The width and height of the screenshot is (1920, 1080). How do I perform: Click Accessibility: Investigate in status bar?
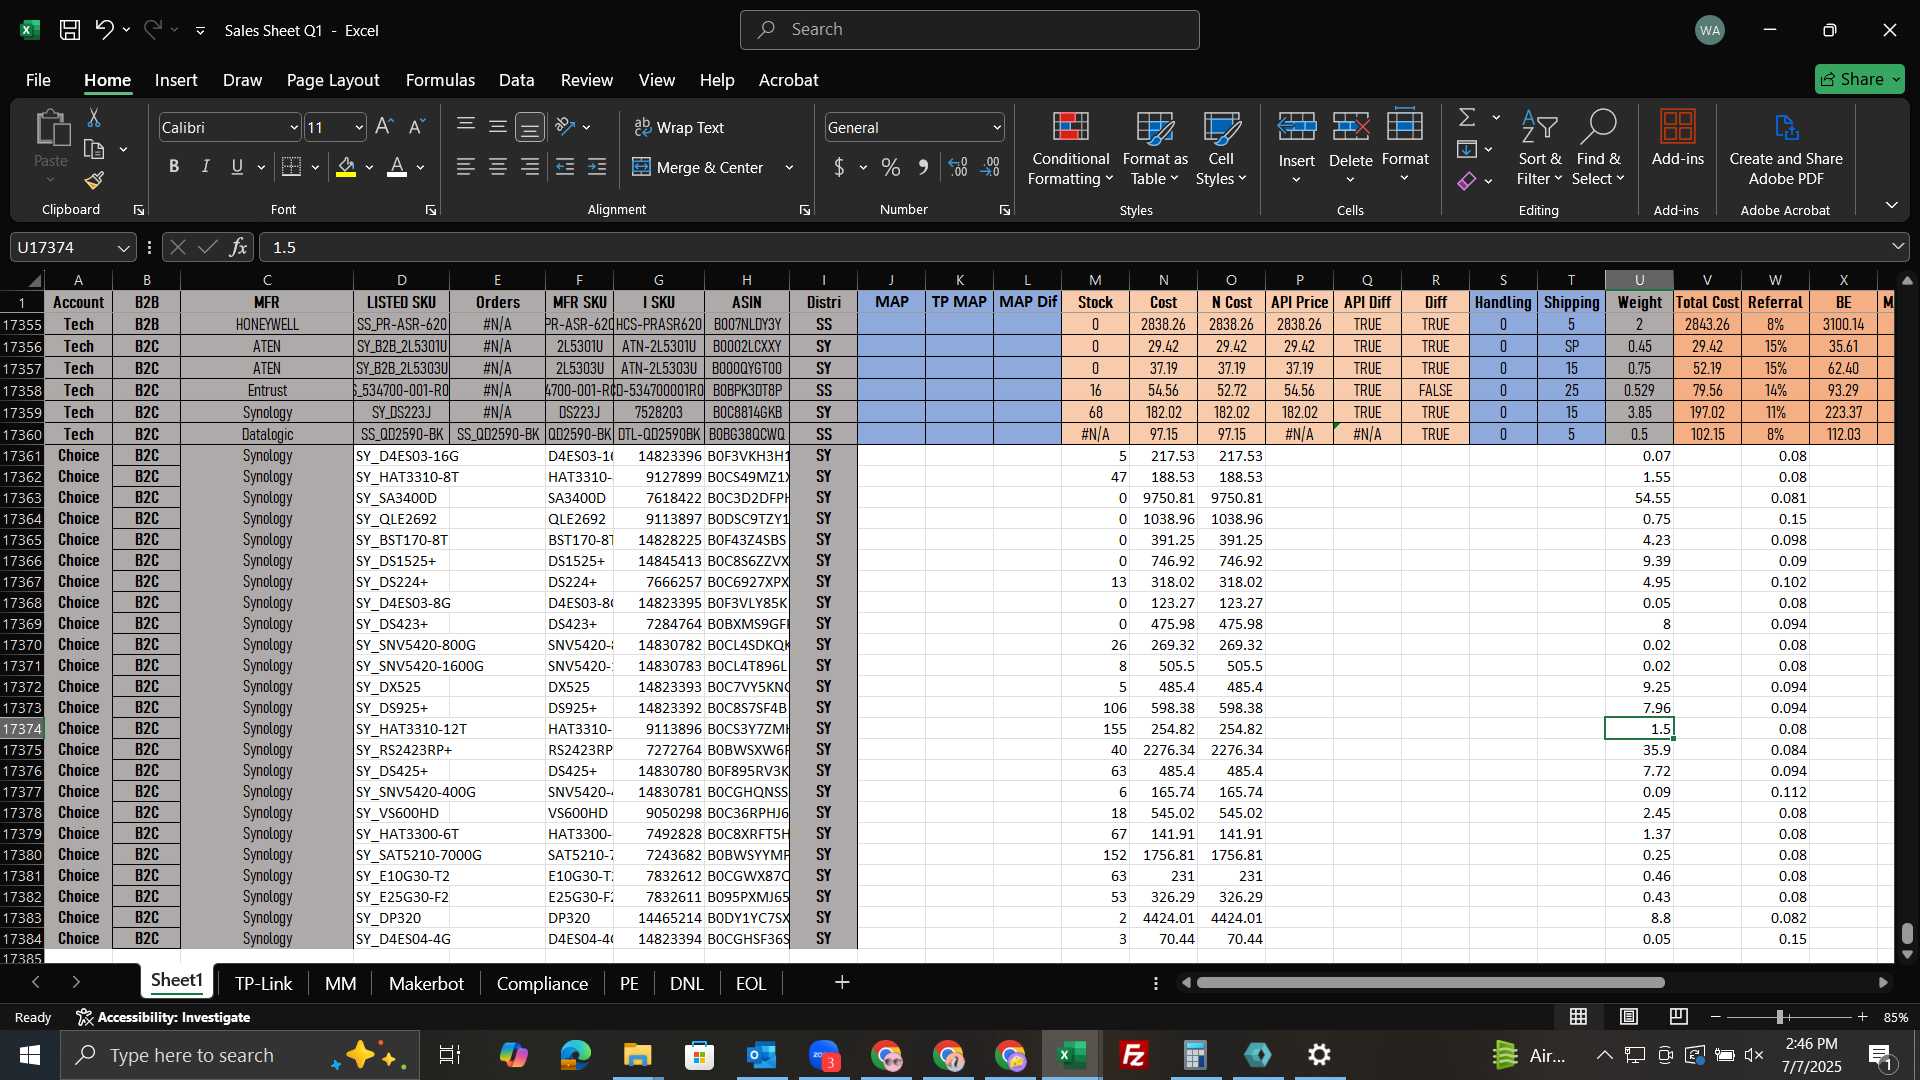164,1017
